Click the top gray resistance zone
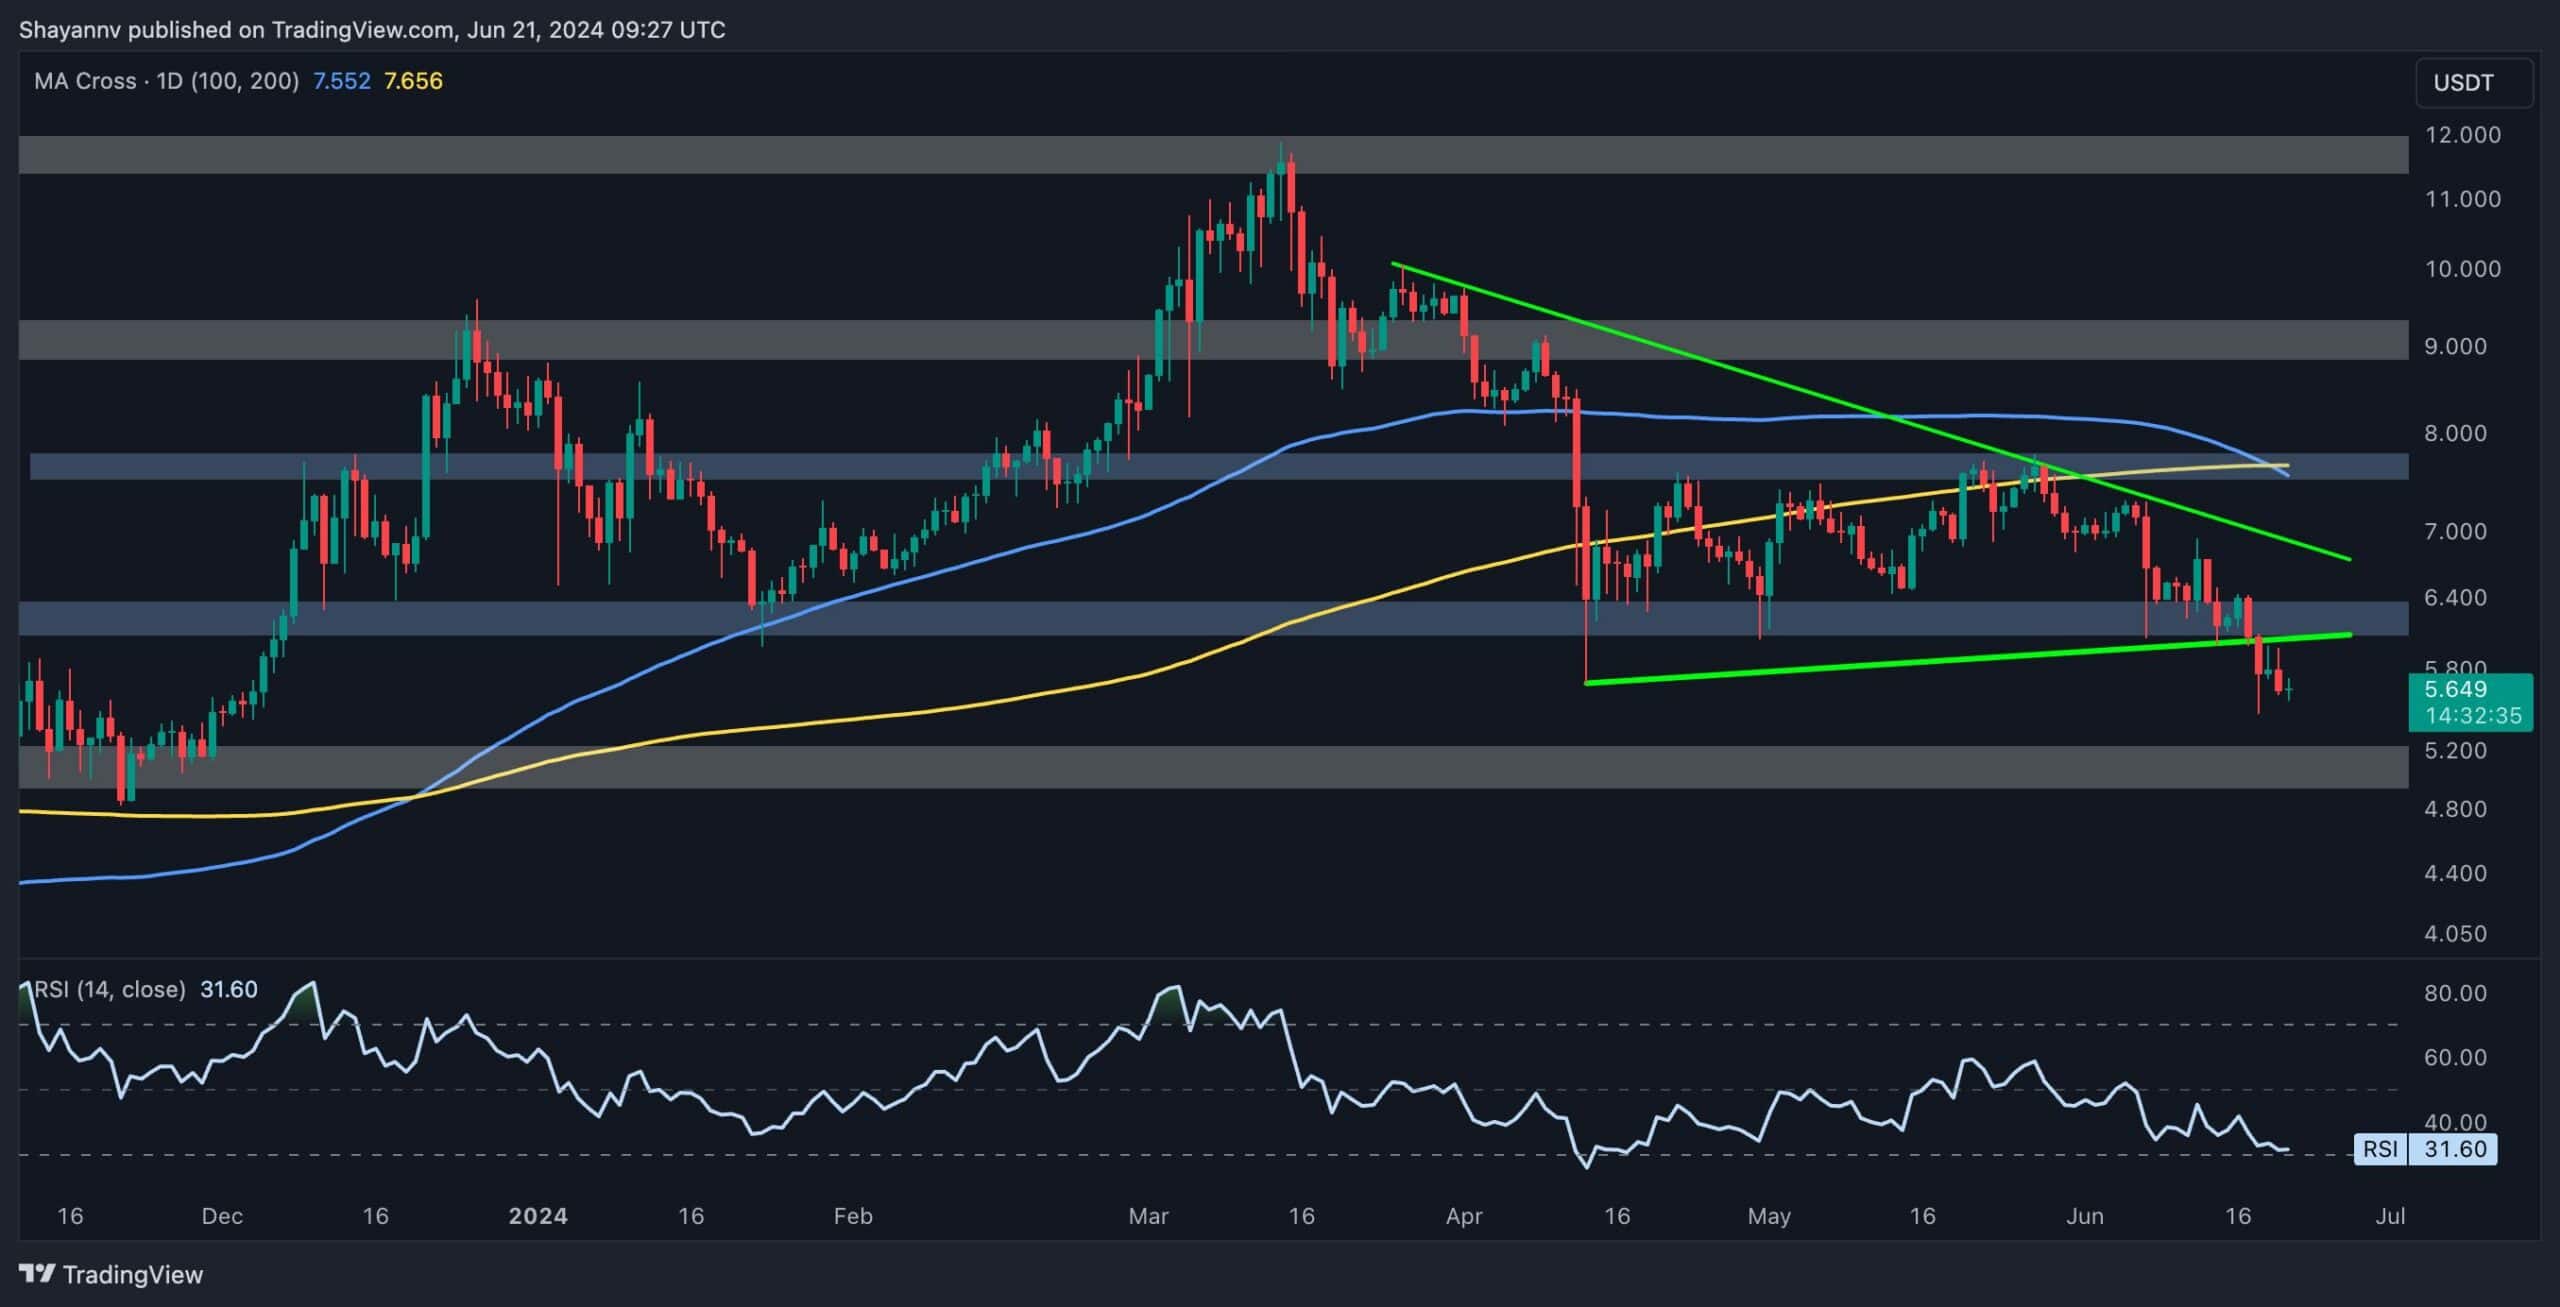Screen dimensions: 2560x1307 tap(700, 155)
